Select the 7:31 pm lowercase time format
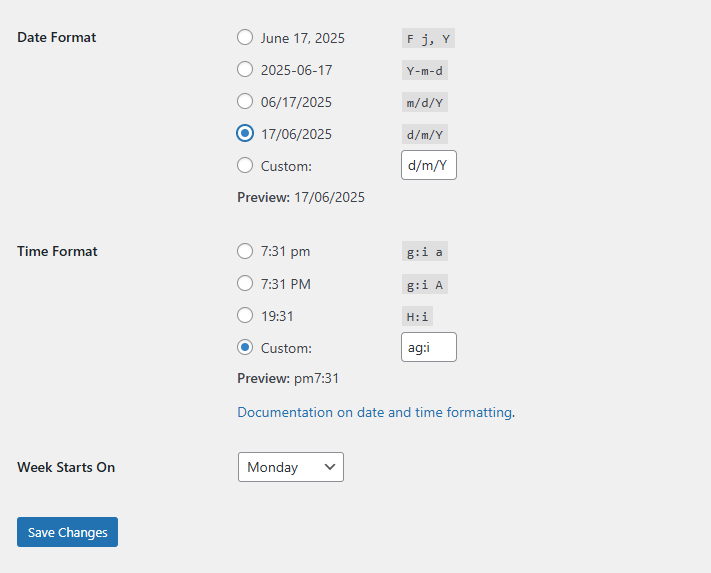The width and height of the screenshot is (711, 573). point(245,251)
